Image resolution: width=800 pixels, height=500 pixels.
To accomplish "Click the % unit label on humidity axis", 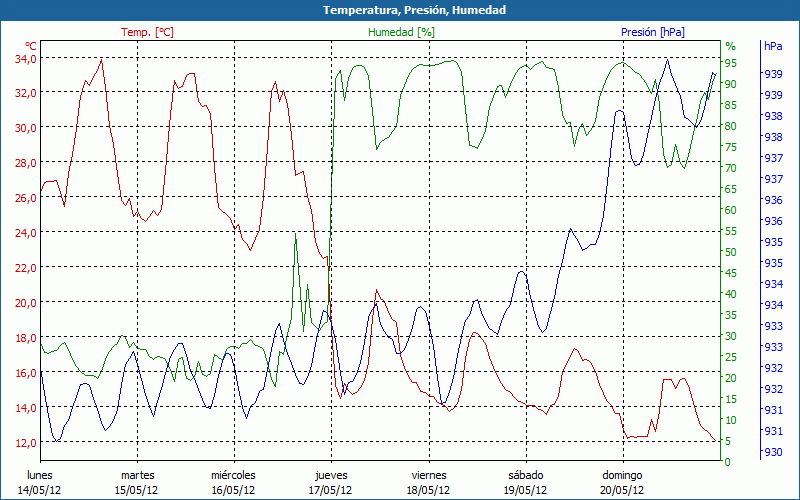I will coord(730,46).
